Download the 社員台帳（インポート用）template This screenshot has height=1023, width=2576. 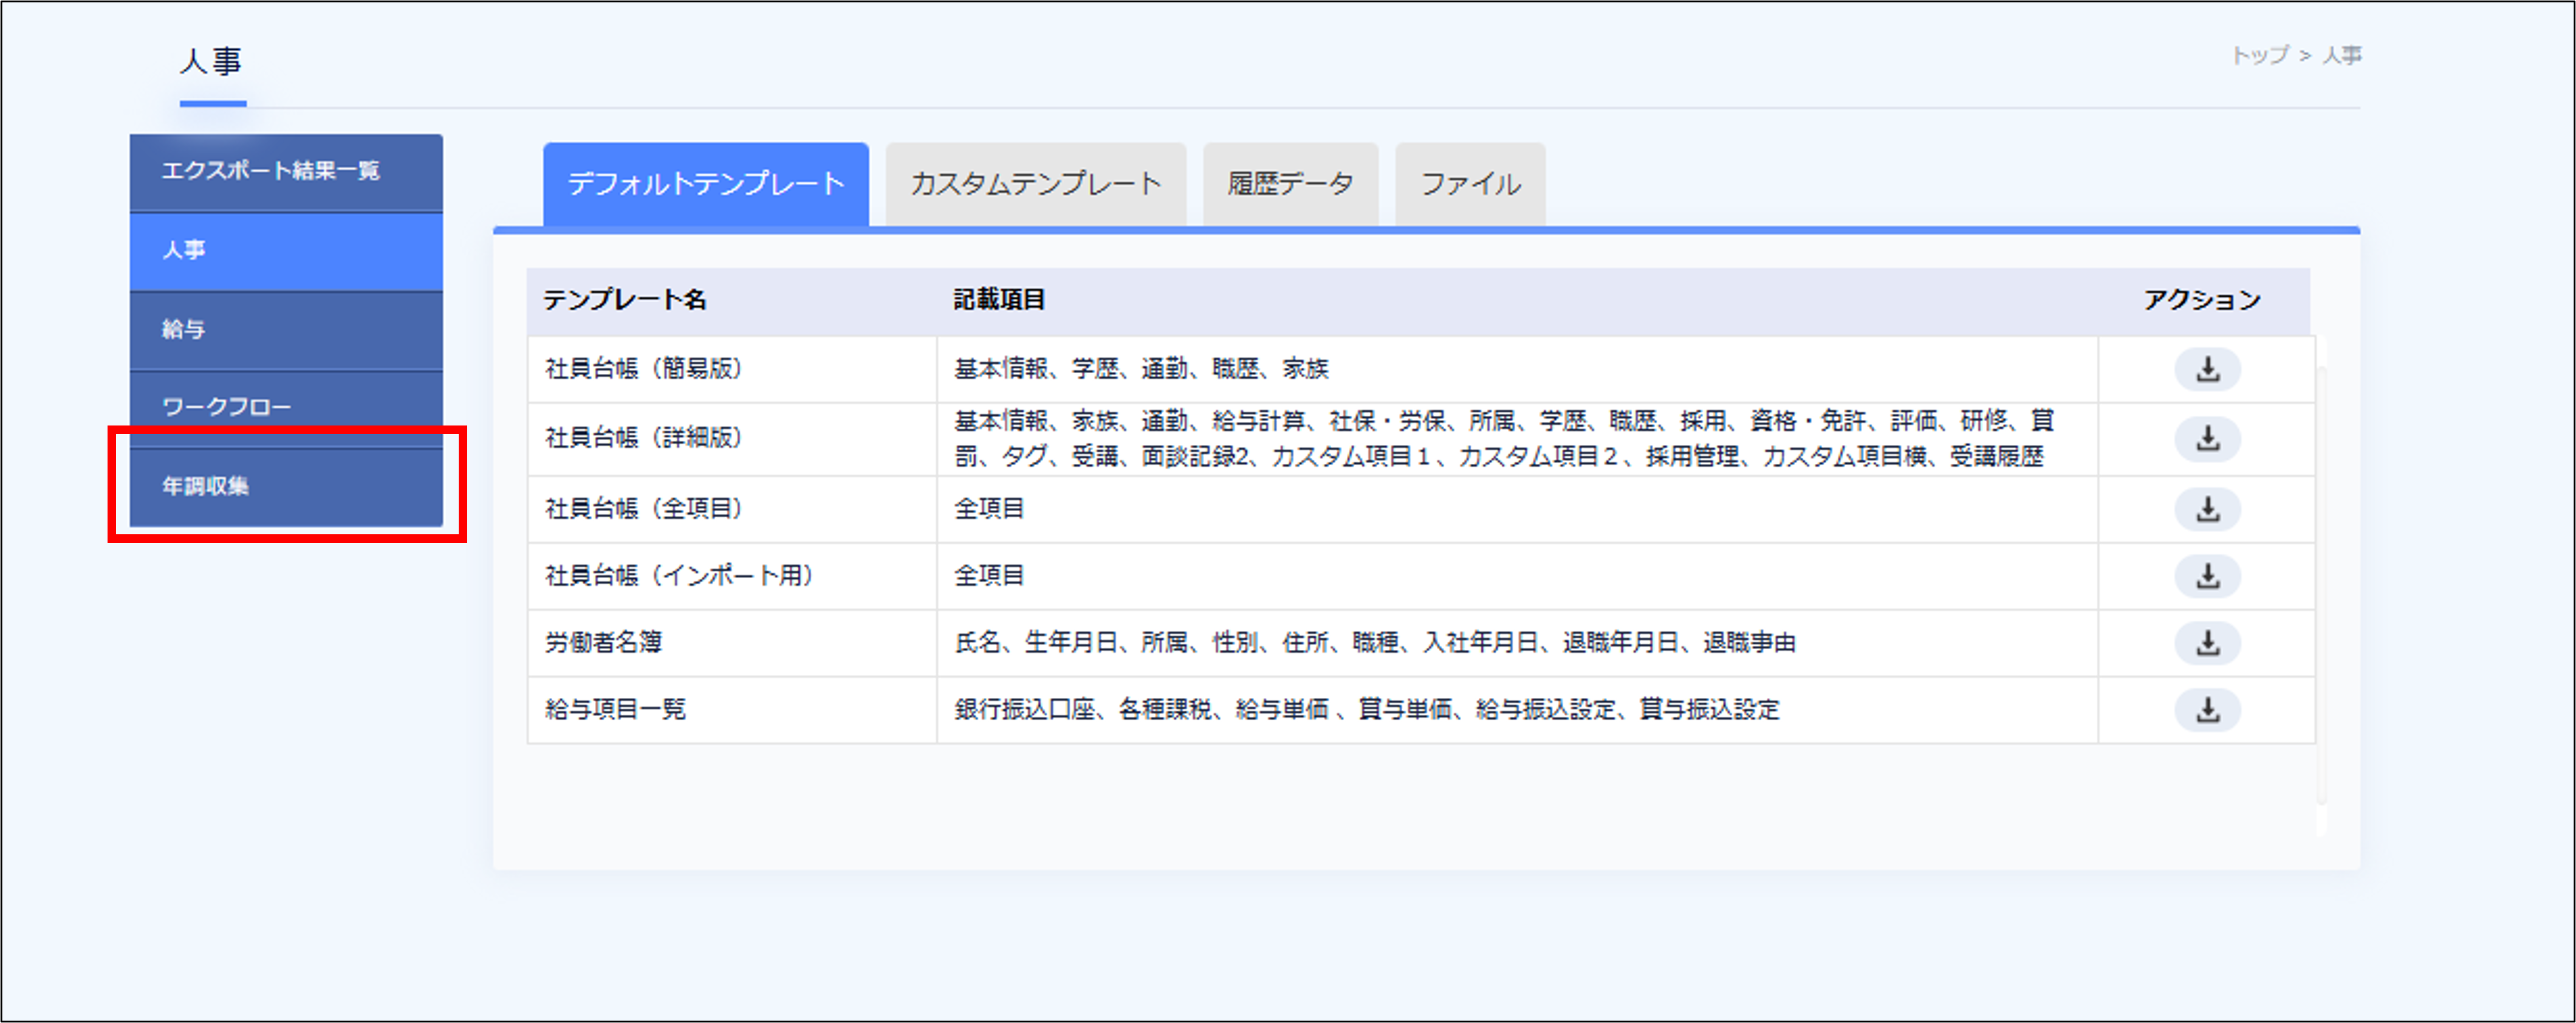(x=2208, y=576)
